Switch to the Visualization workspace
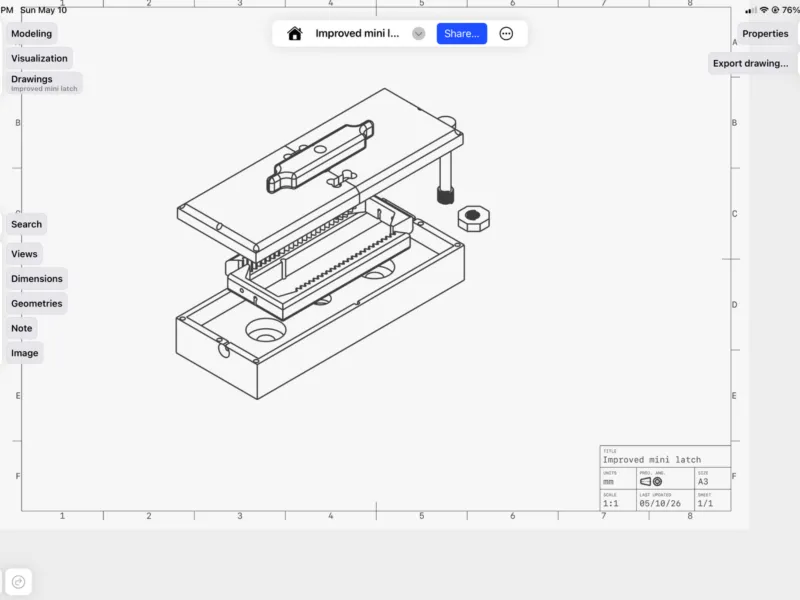800x600 pixels. pos(39,58)
